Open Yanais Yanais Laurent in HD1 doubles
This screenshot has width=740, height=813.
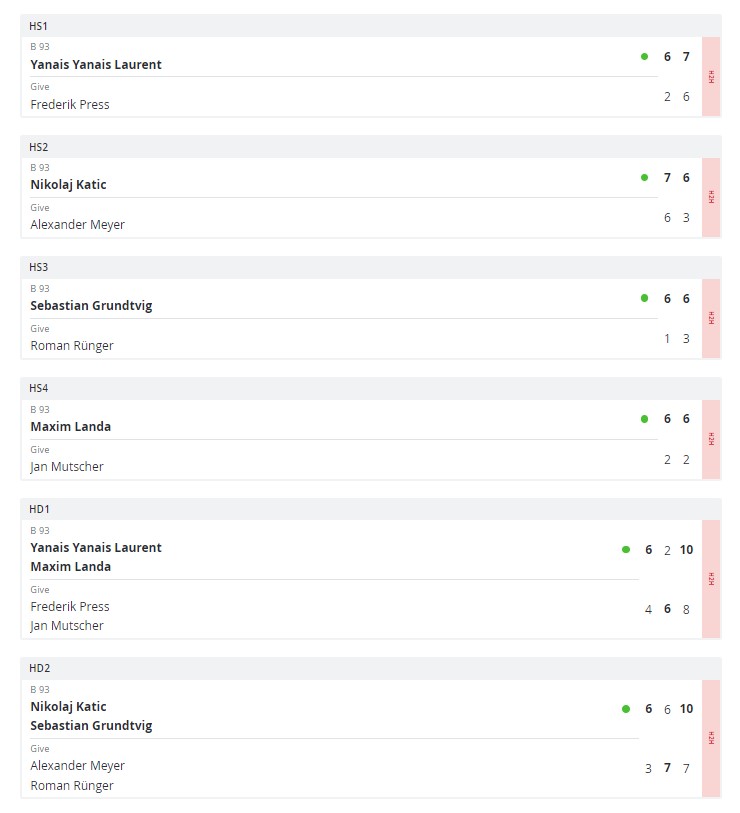96,548
